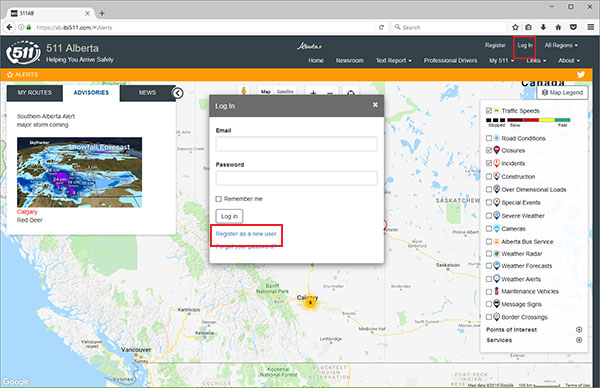Expand the Points of Interest section
The height and width of the screenshot is (388, 600).
(579, 329)
